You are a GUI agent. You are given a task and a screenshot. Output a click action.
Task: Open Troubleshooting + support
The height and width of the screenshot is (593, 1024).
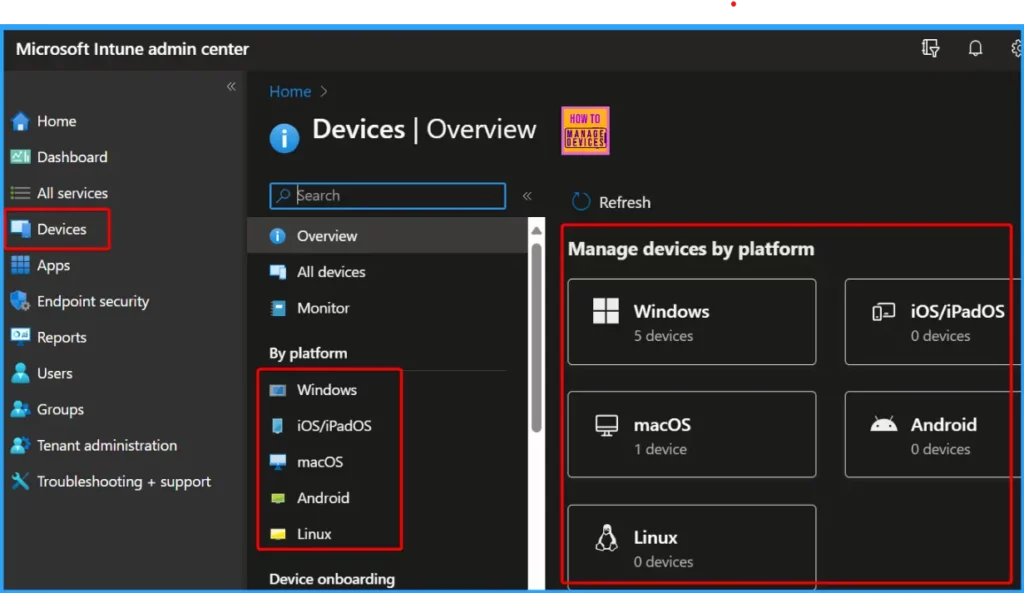pyautogui.click(x=124, y=482)
